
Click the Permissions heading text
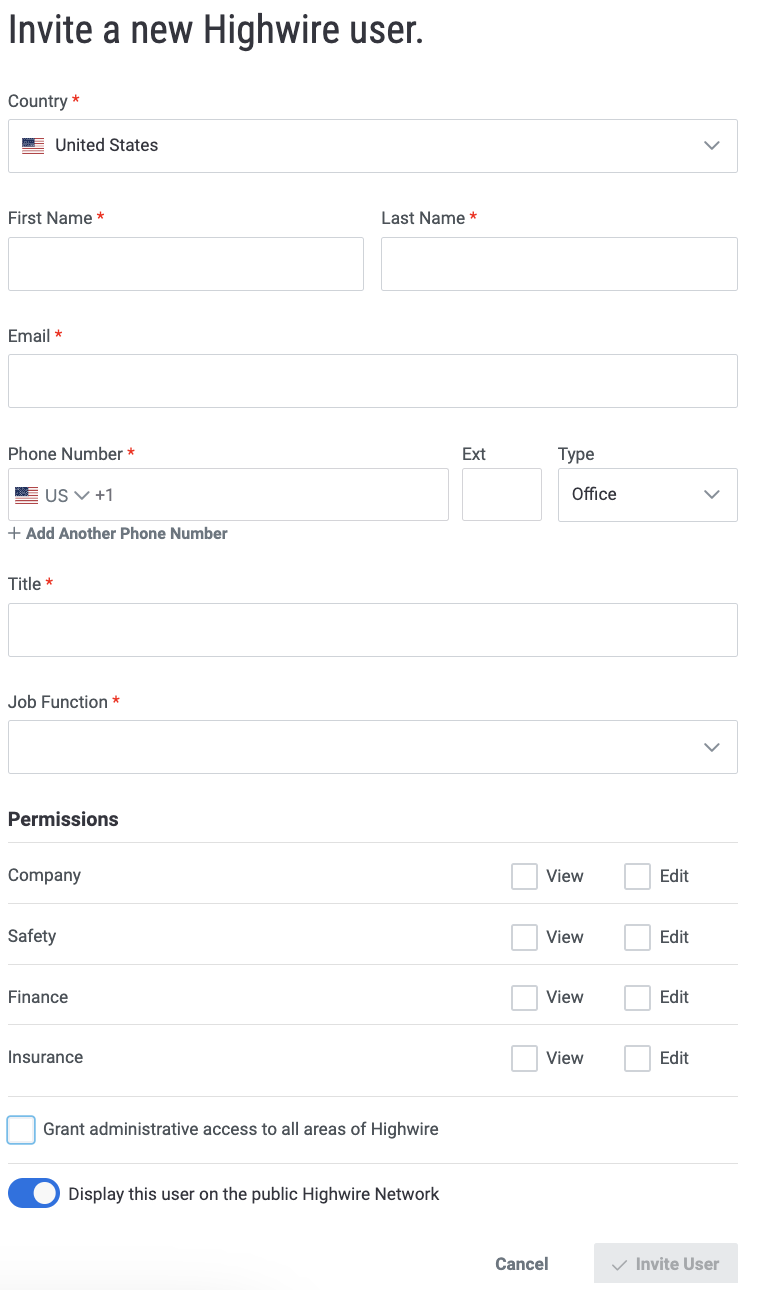pyautogui.click(x=63, y=819)
